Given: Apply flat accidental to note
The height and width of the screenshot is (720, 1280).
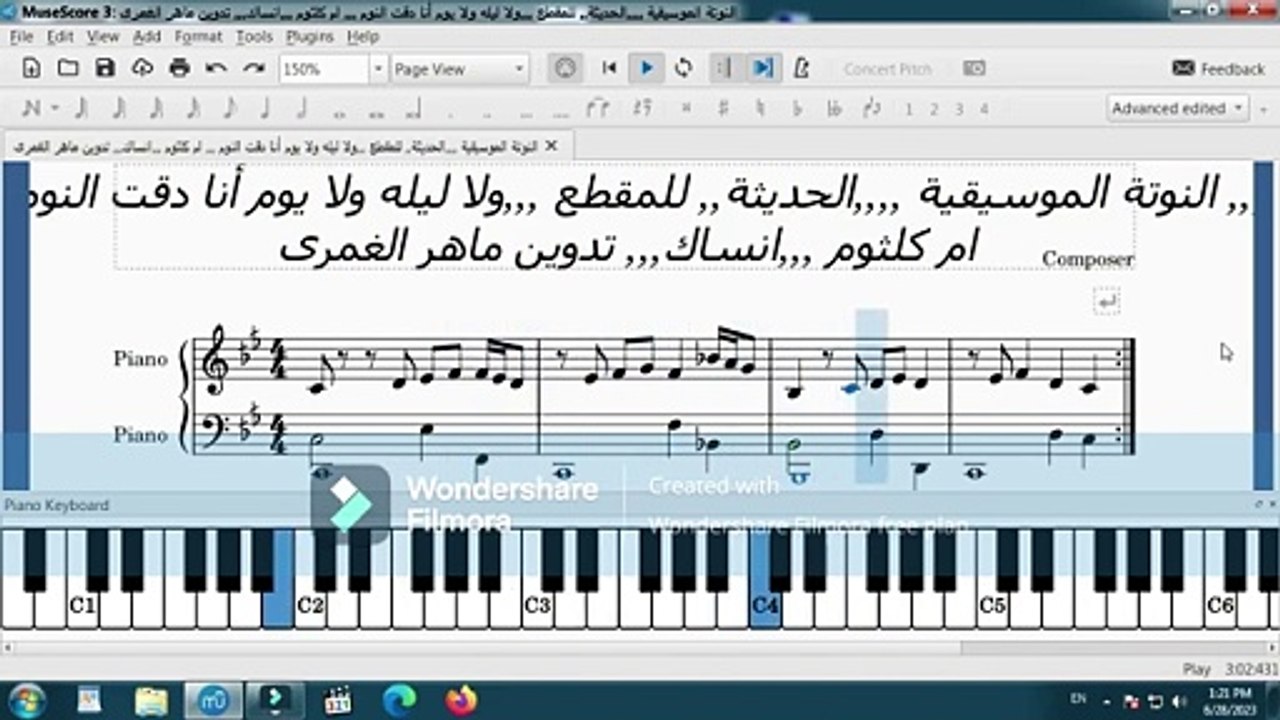Looking at the screenshot, I should 797,108.
